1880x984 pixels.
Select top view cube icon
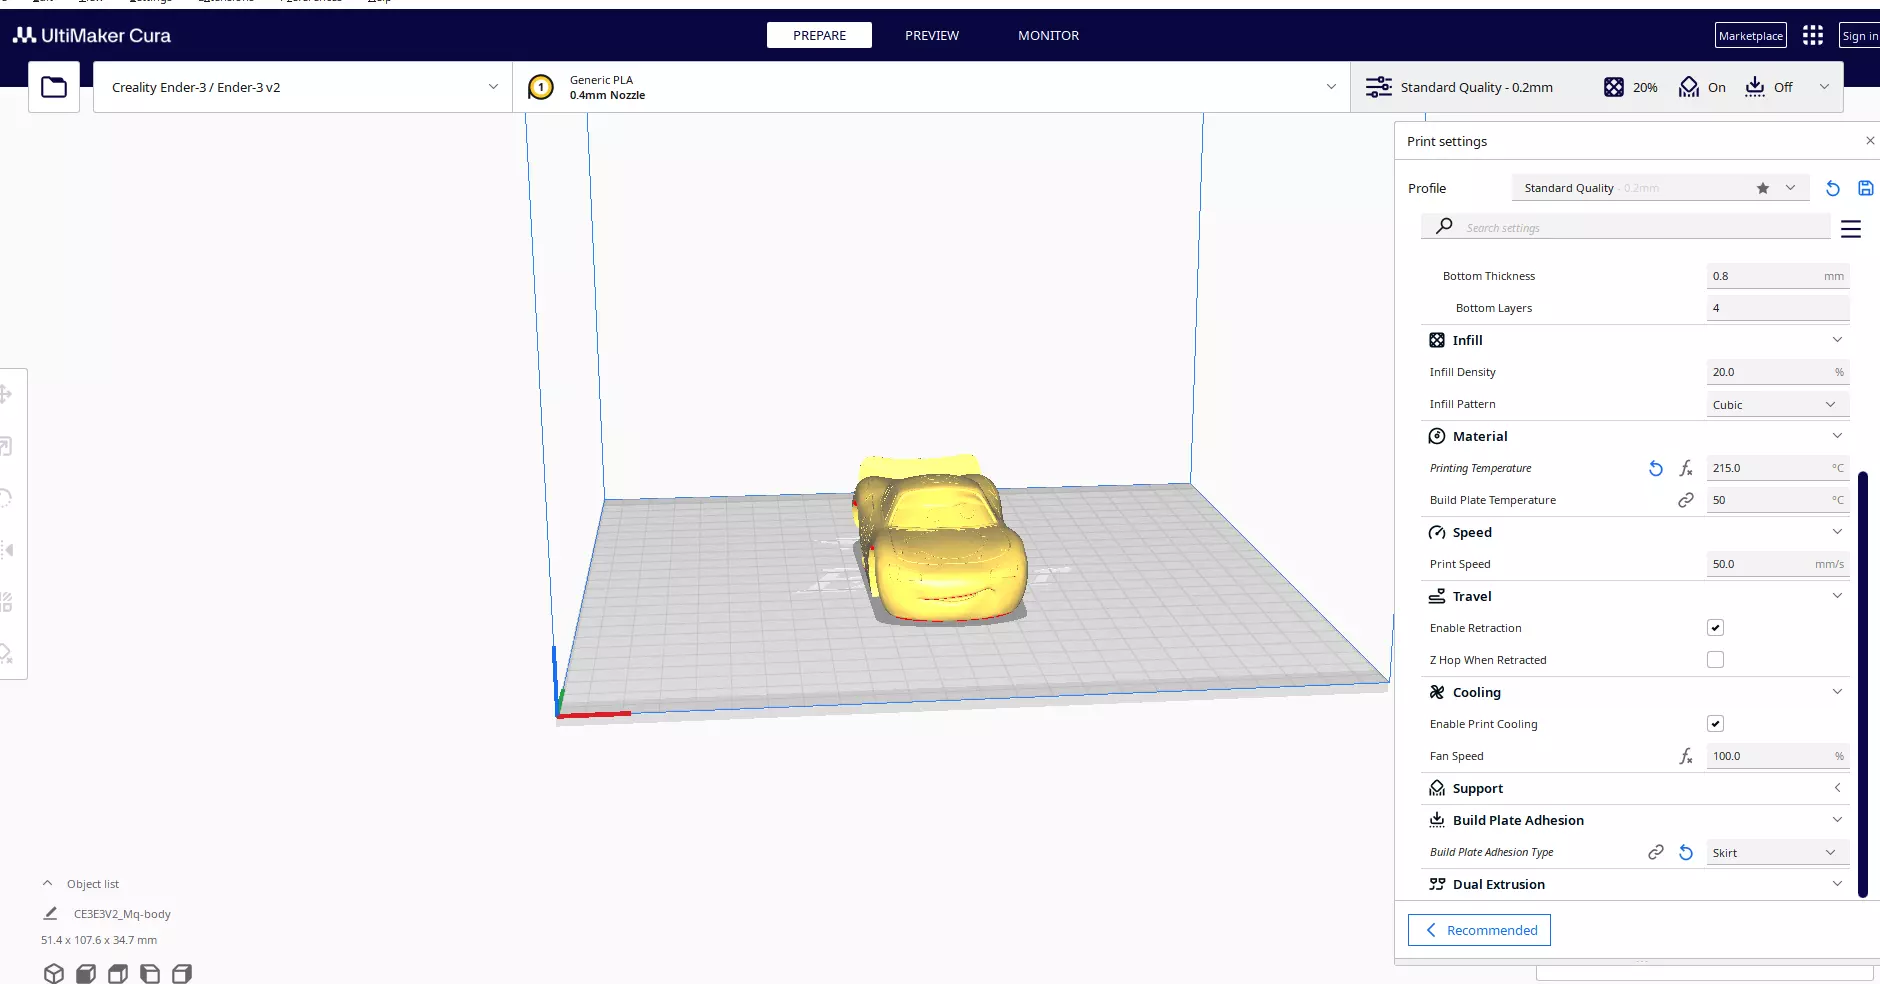click(118, 973)
